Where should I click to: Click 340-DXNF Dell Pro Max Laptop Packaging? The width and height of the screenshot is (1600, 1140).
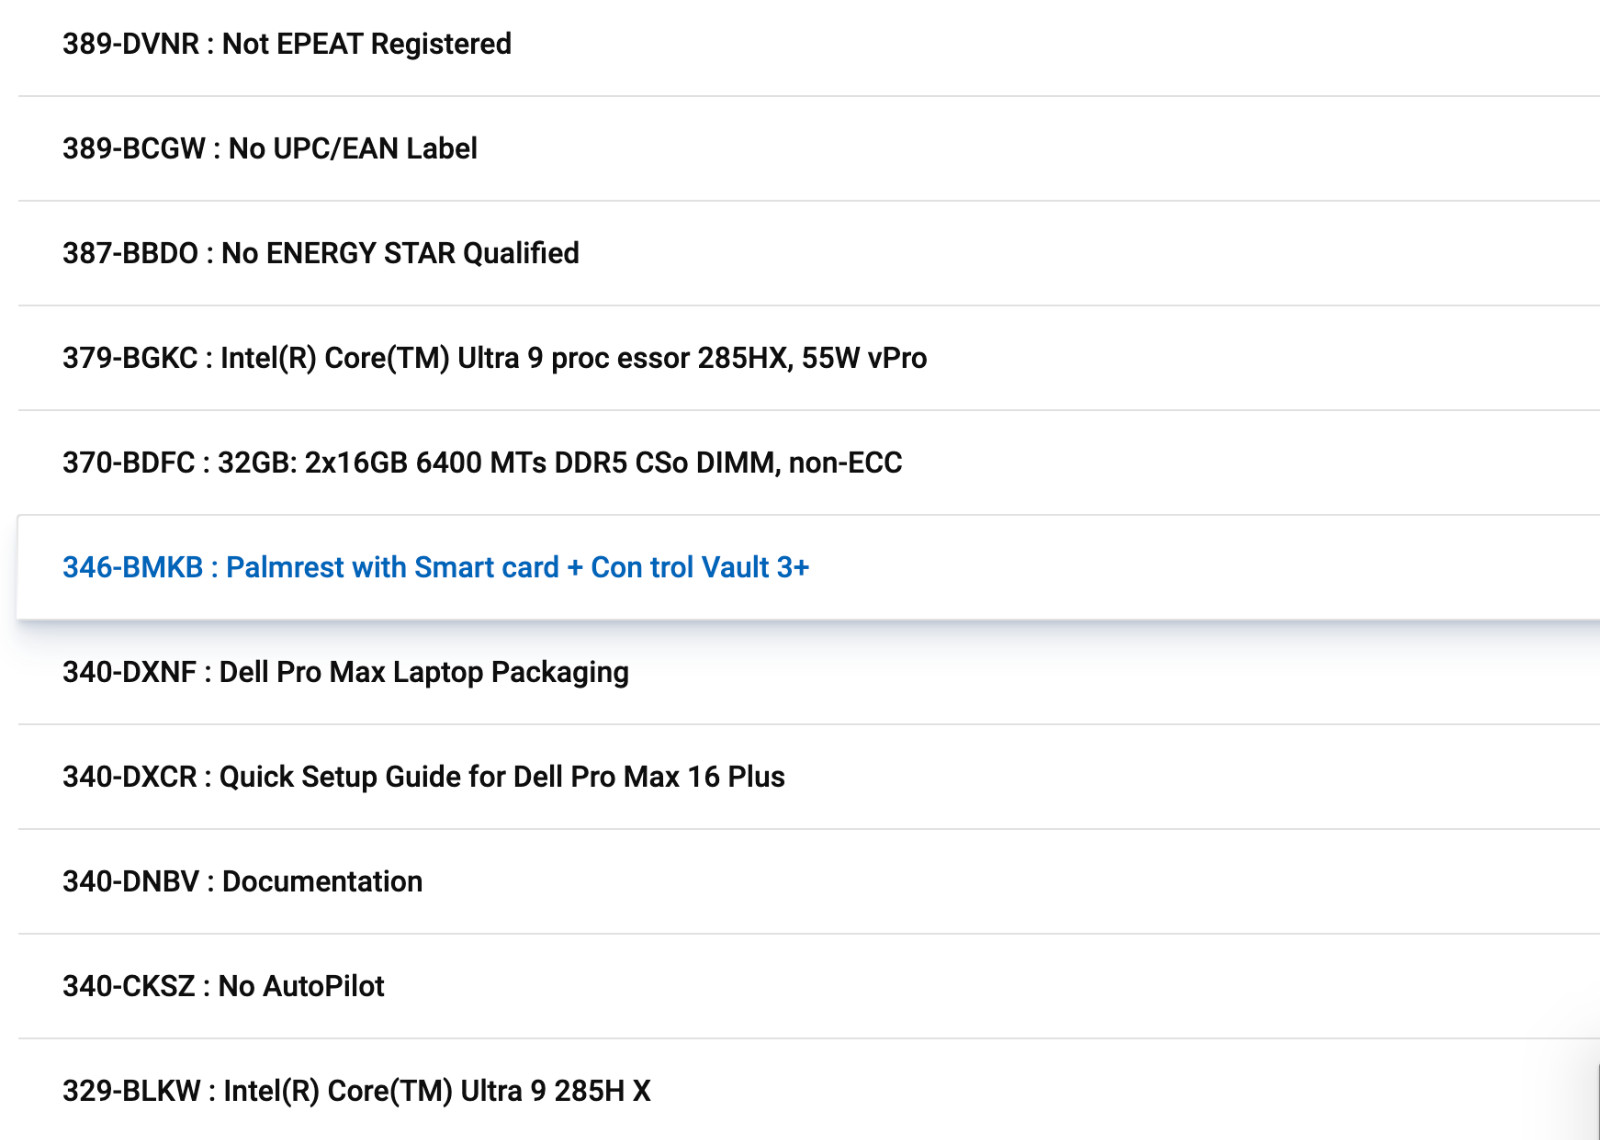809,672
